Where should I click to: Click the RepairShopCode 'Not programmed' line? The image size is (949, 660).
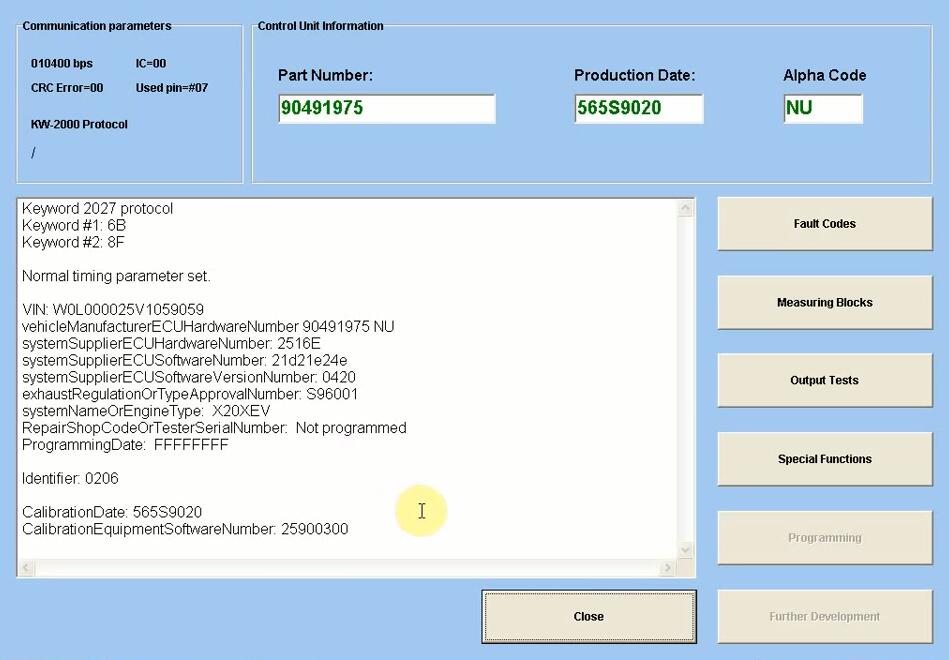point(214,428)
